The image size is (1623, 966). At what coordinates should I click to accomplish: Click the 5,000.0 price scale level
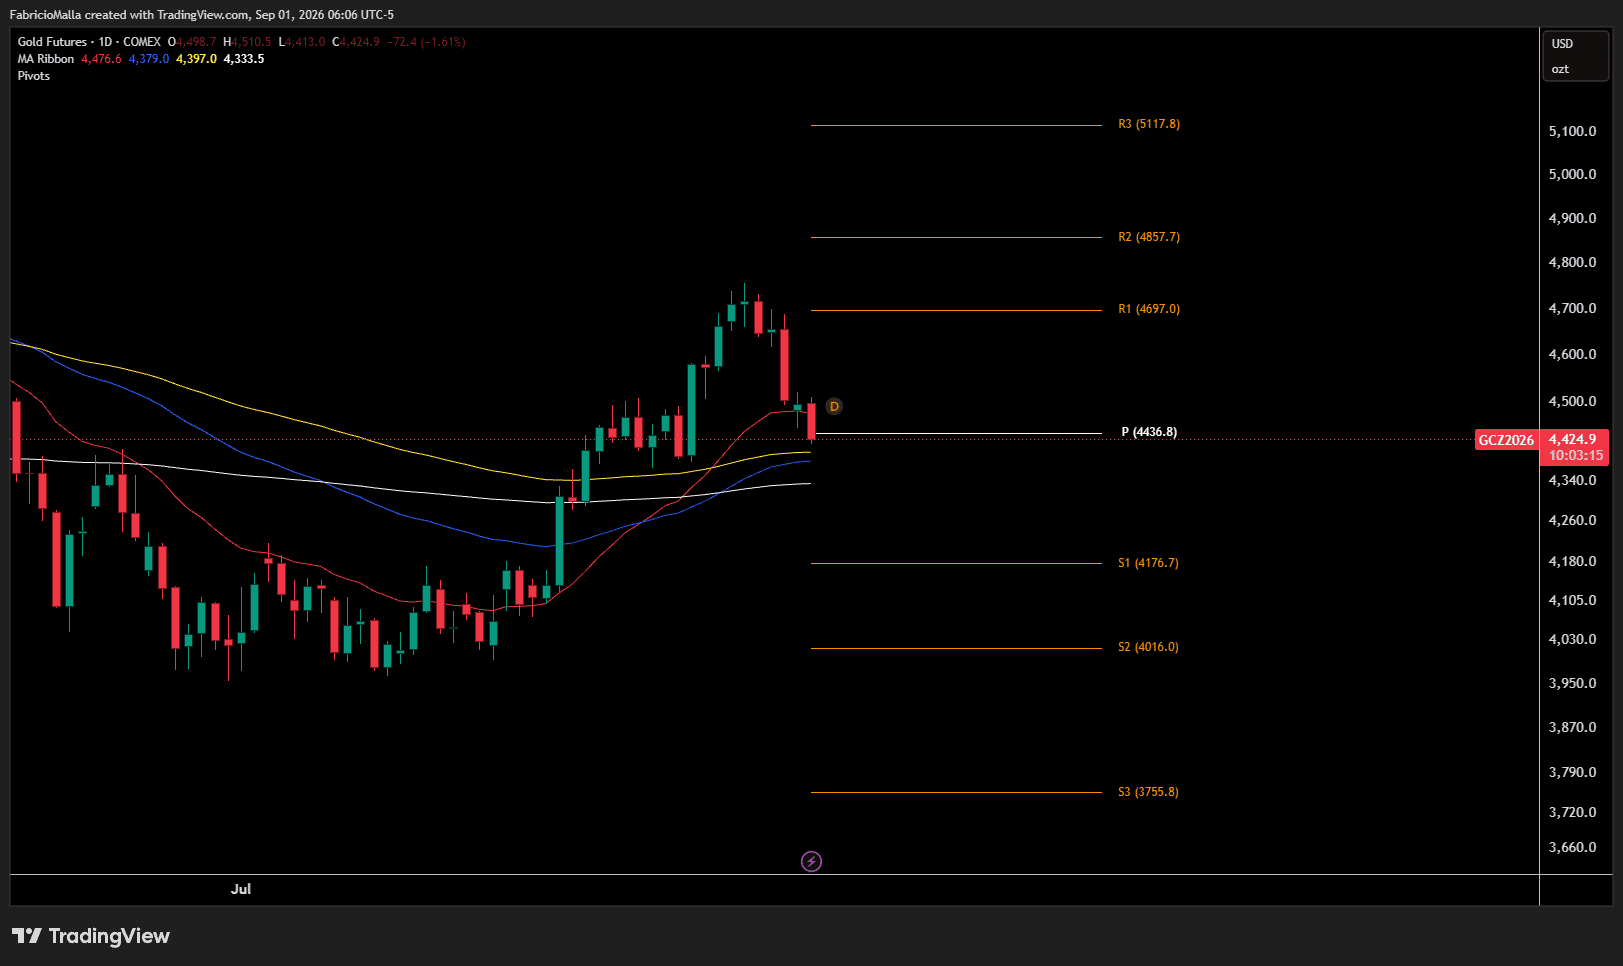[x=1572, y=174]
